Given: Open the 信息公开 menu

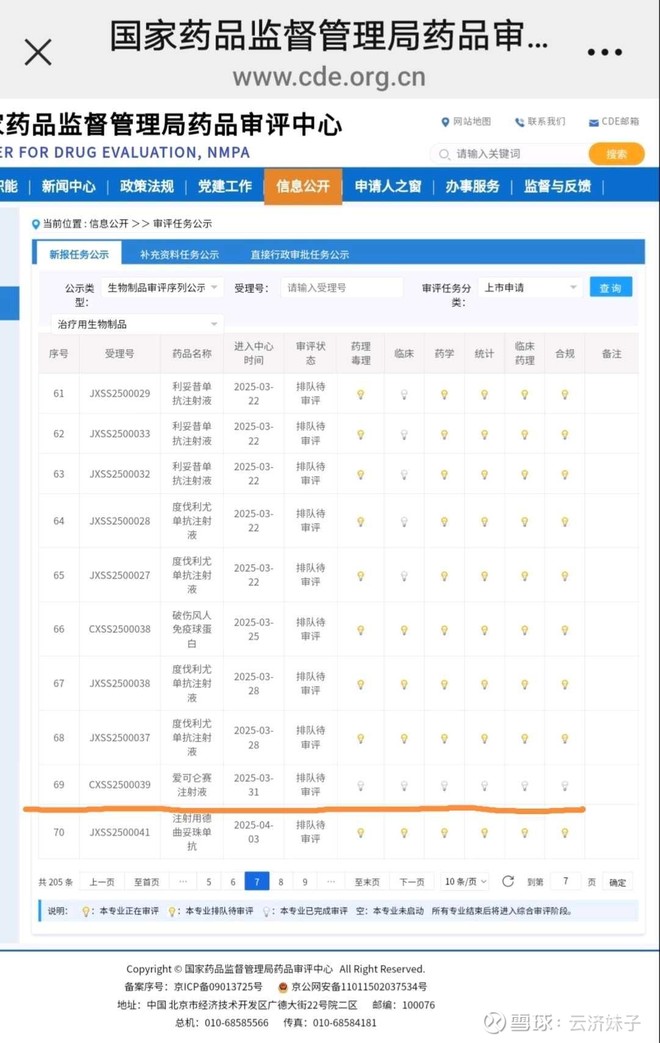Looking at the screenshot, I should click(x=303, y=186).
